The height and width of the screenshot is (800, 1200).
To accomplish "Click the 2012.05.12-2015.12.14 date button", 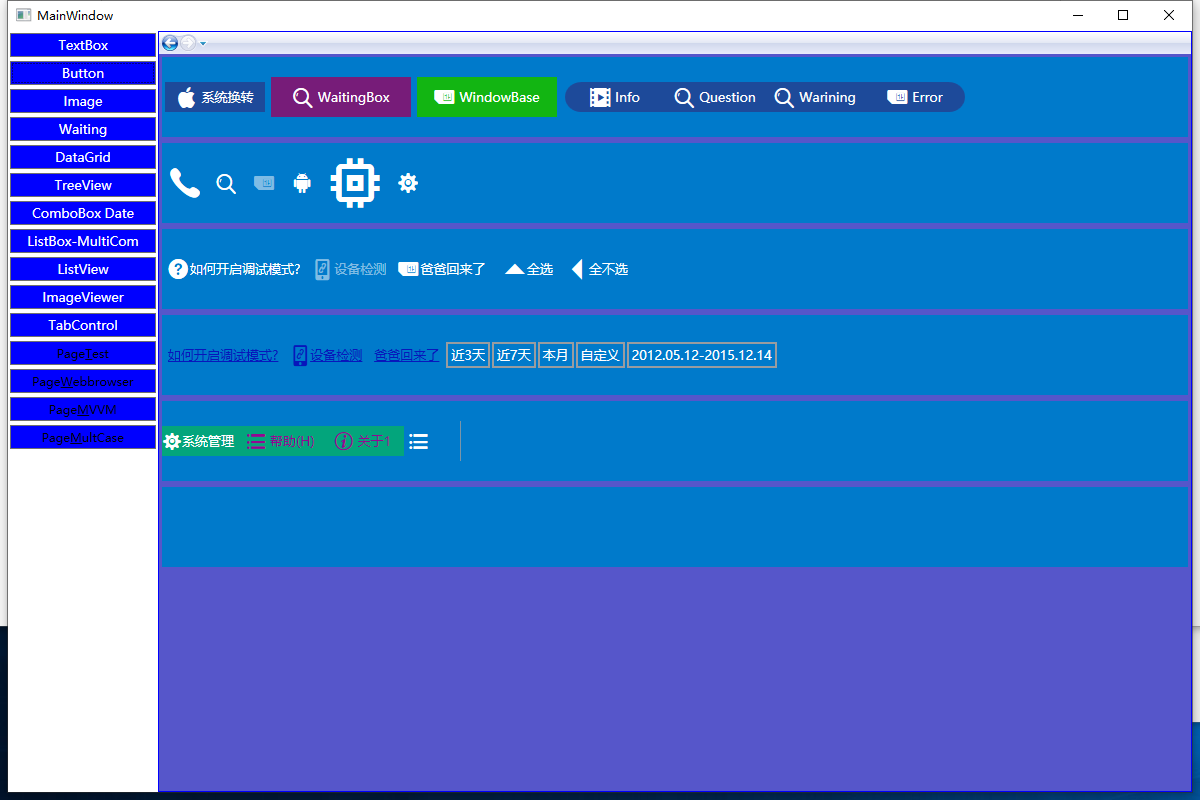I will coord(702,355).
